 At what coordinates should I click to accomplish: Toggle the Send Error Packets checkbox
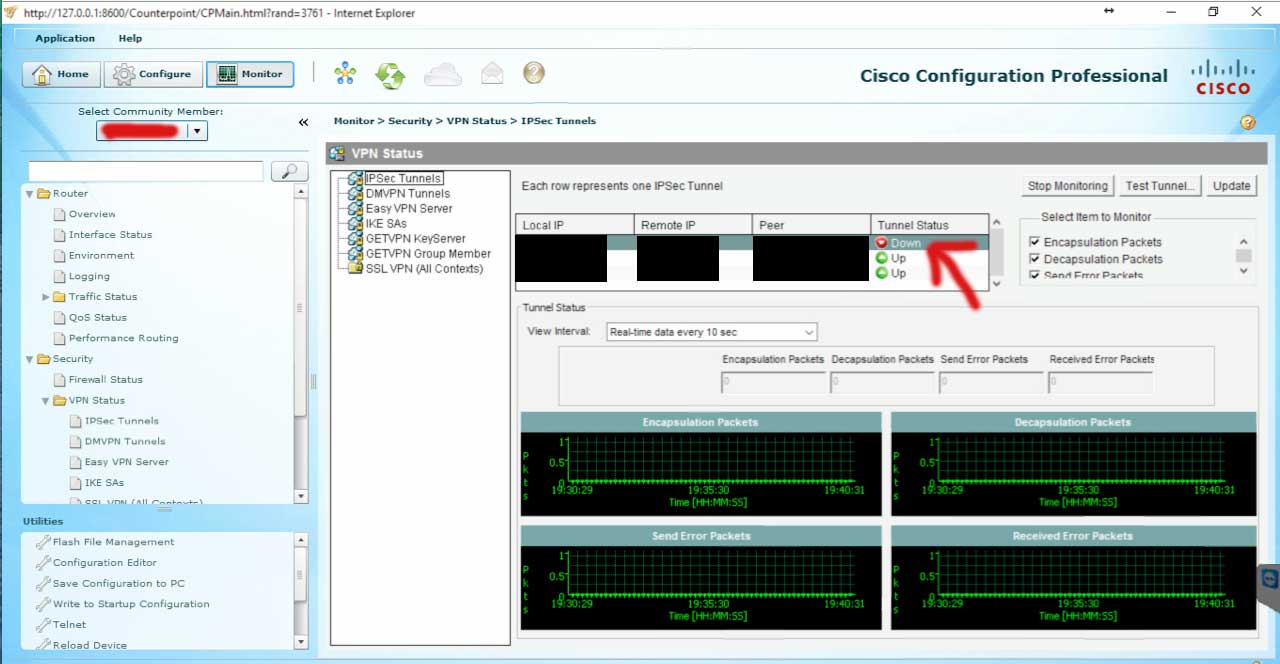coord(1035,275)
